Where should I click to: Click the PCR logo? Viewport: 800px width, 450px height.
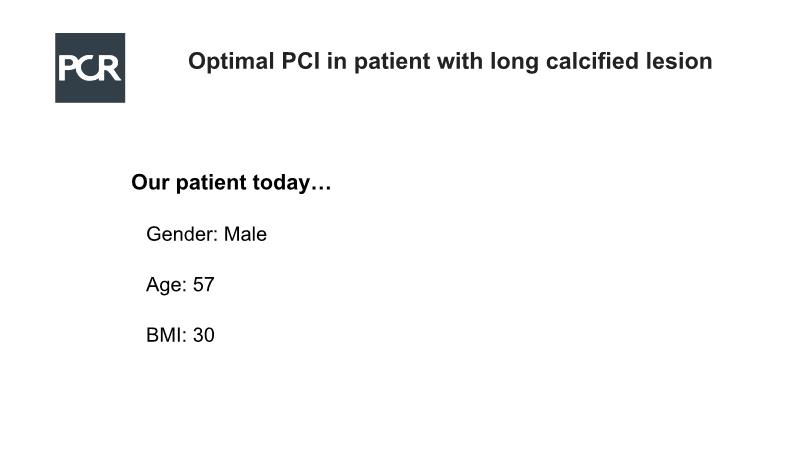(90, 68)
